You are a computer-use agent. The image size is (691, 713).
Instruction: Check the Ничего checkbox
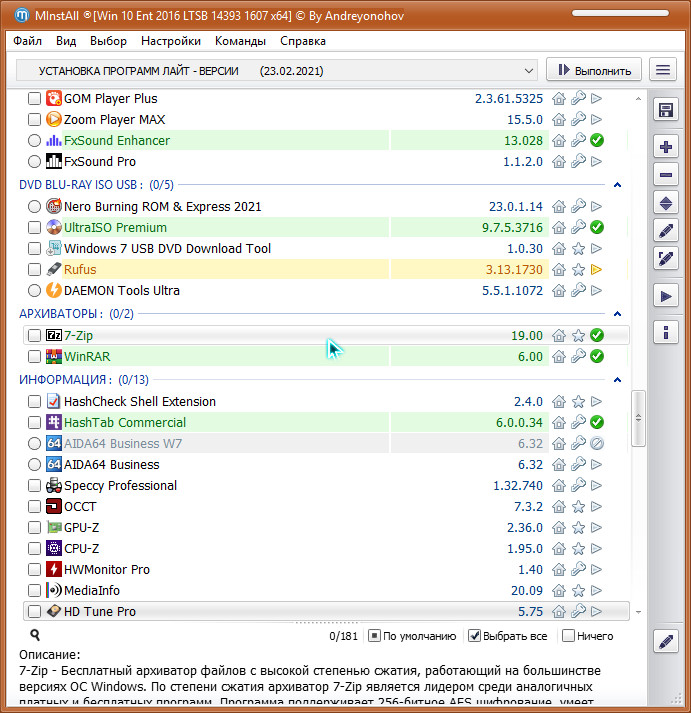[568, 636]
